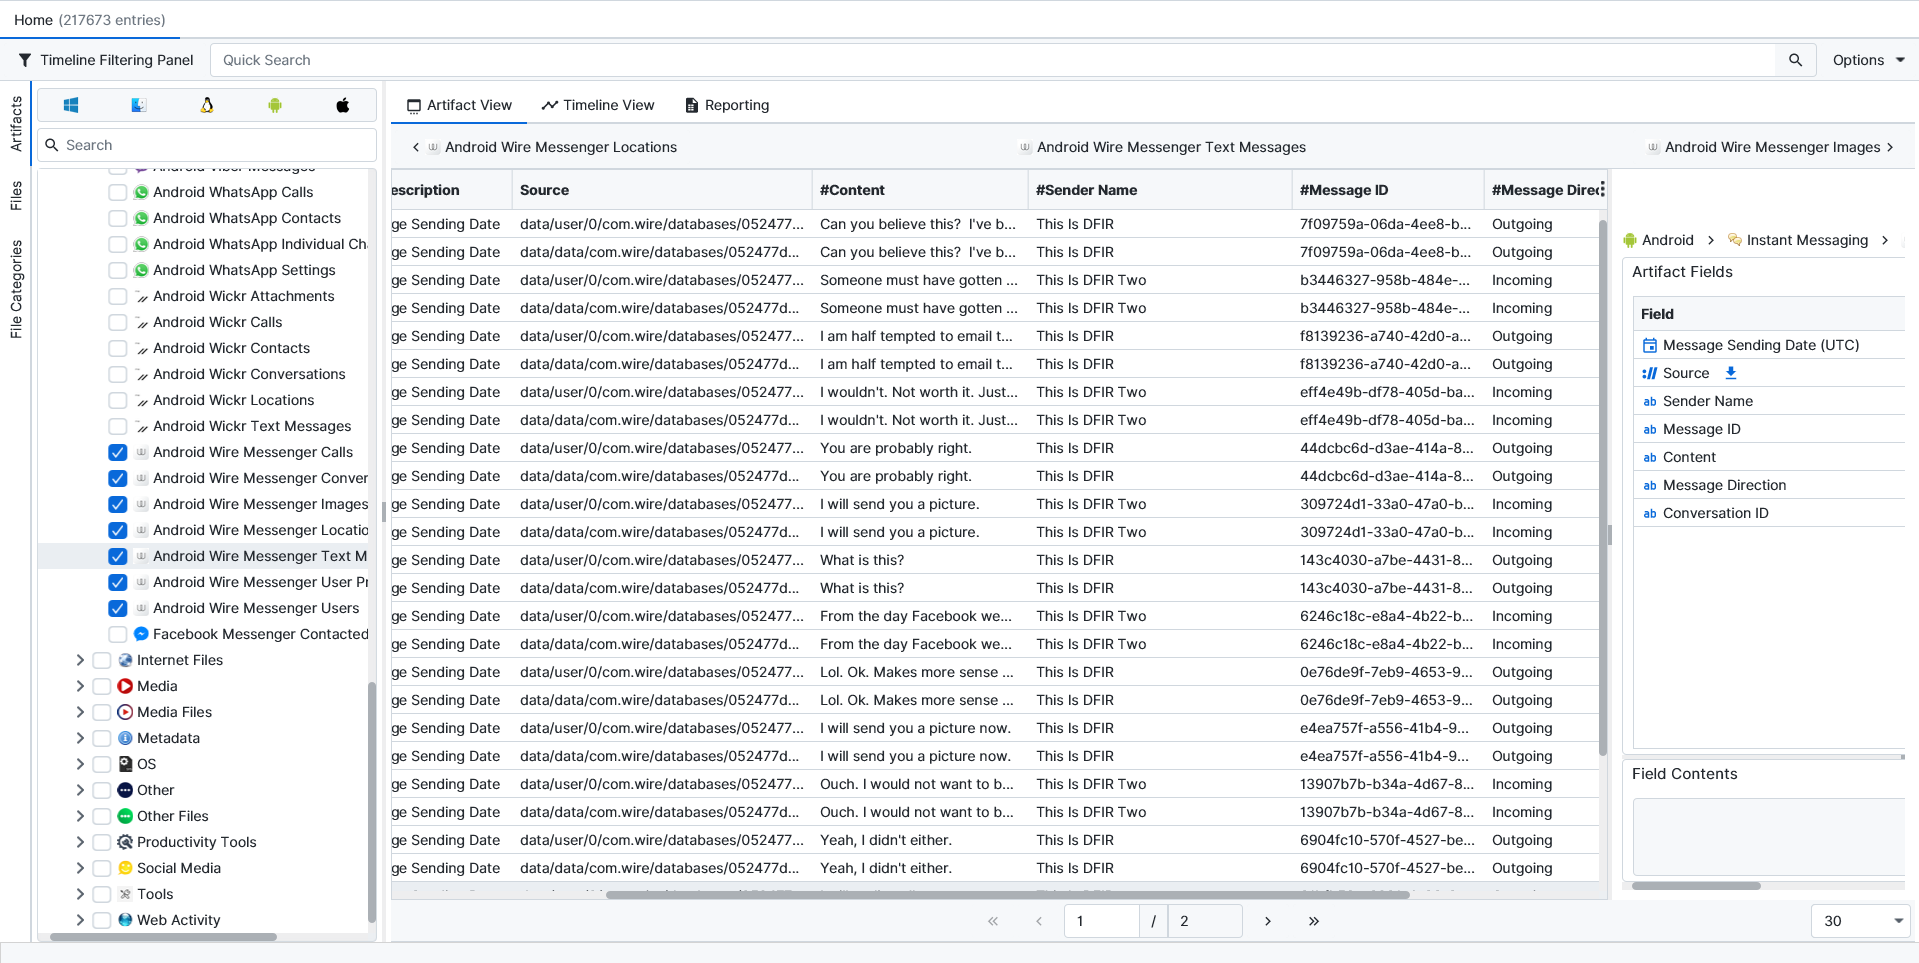The height and width of the screenshot is (963, 1919).
Task: Click the Android breadcrumb robot icon
Action: coord(1630,240)
